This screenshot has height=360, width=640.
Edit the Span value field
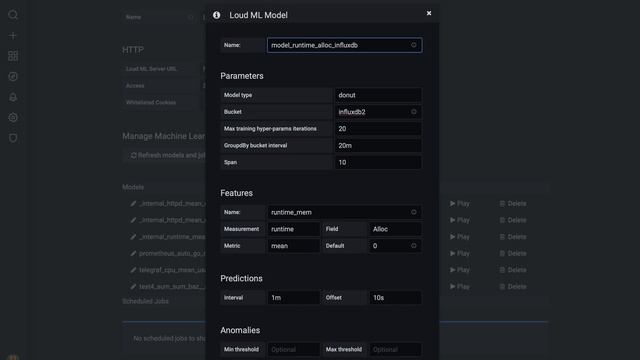(x=378, y=162)
